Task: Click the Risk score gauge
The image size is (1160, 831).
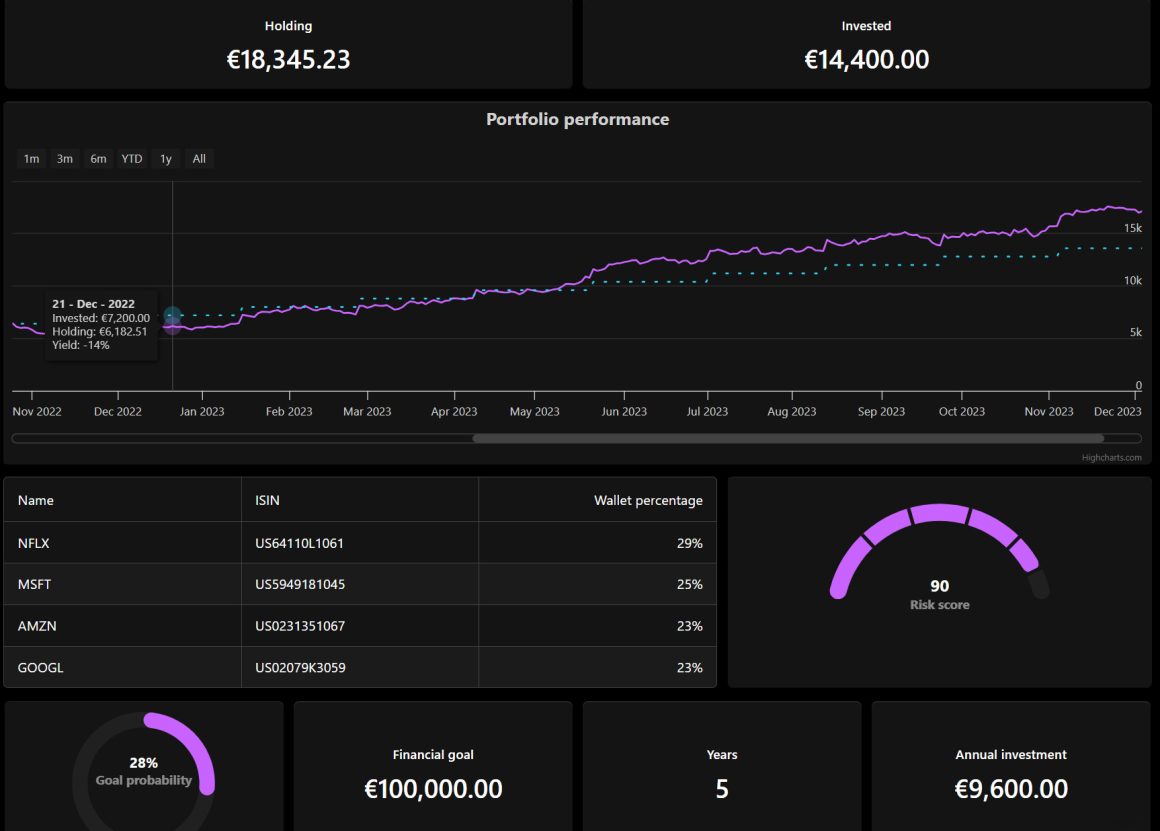Action: pyautogui.click(x=939, y=555)
